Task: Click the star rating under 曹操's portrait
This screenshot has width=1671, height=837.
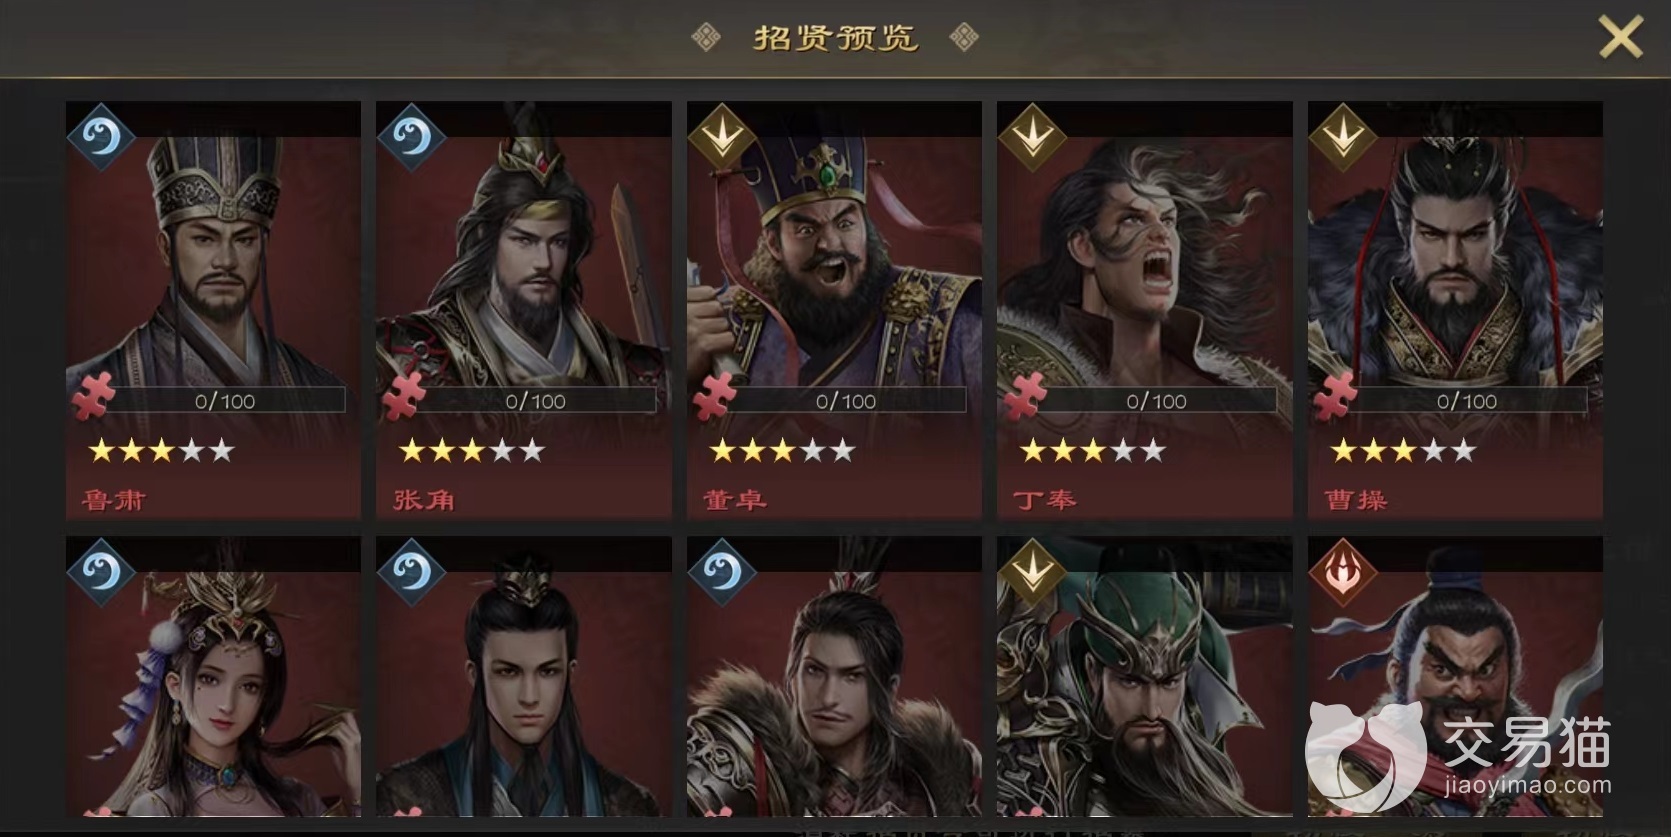Action: pyautogui.click(x=1402, y=451)
